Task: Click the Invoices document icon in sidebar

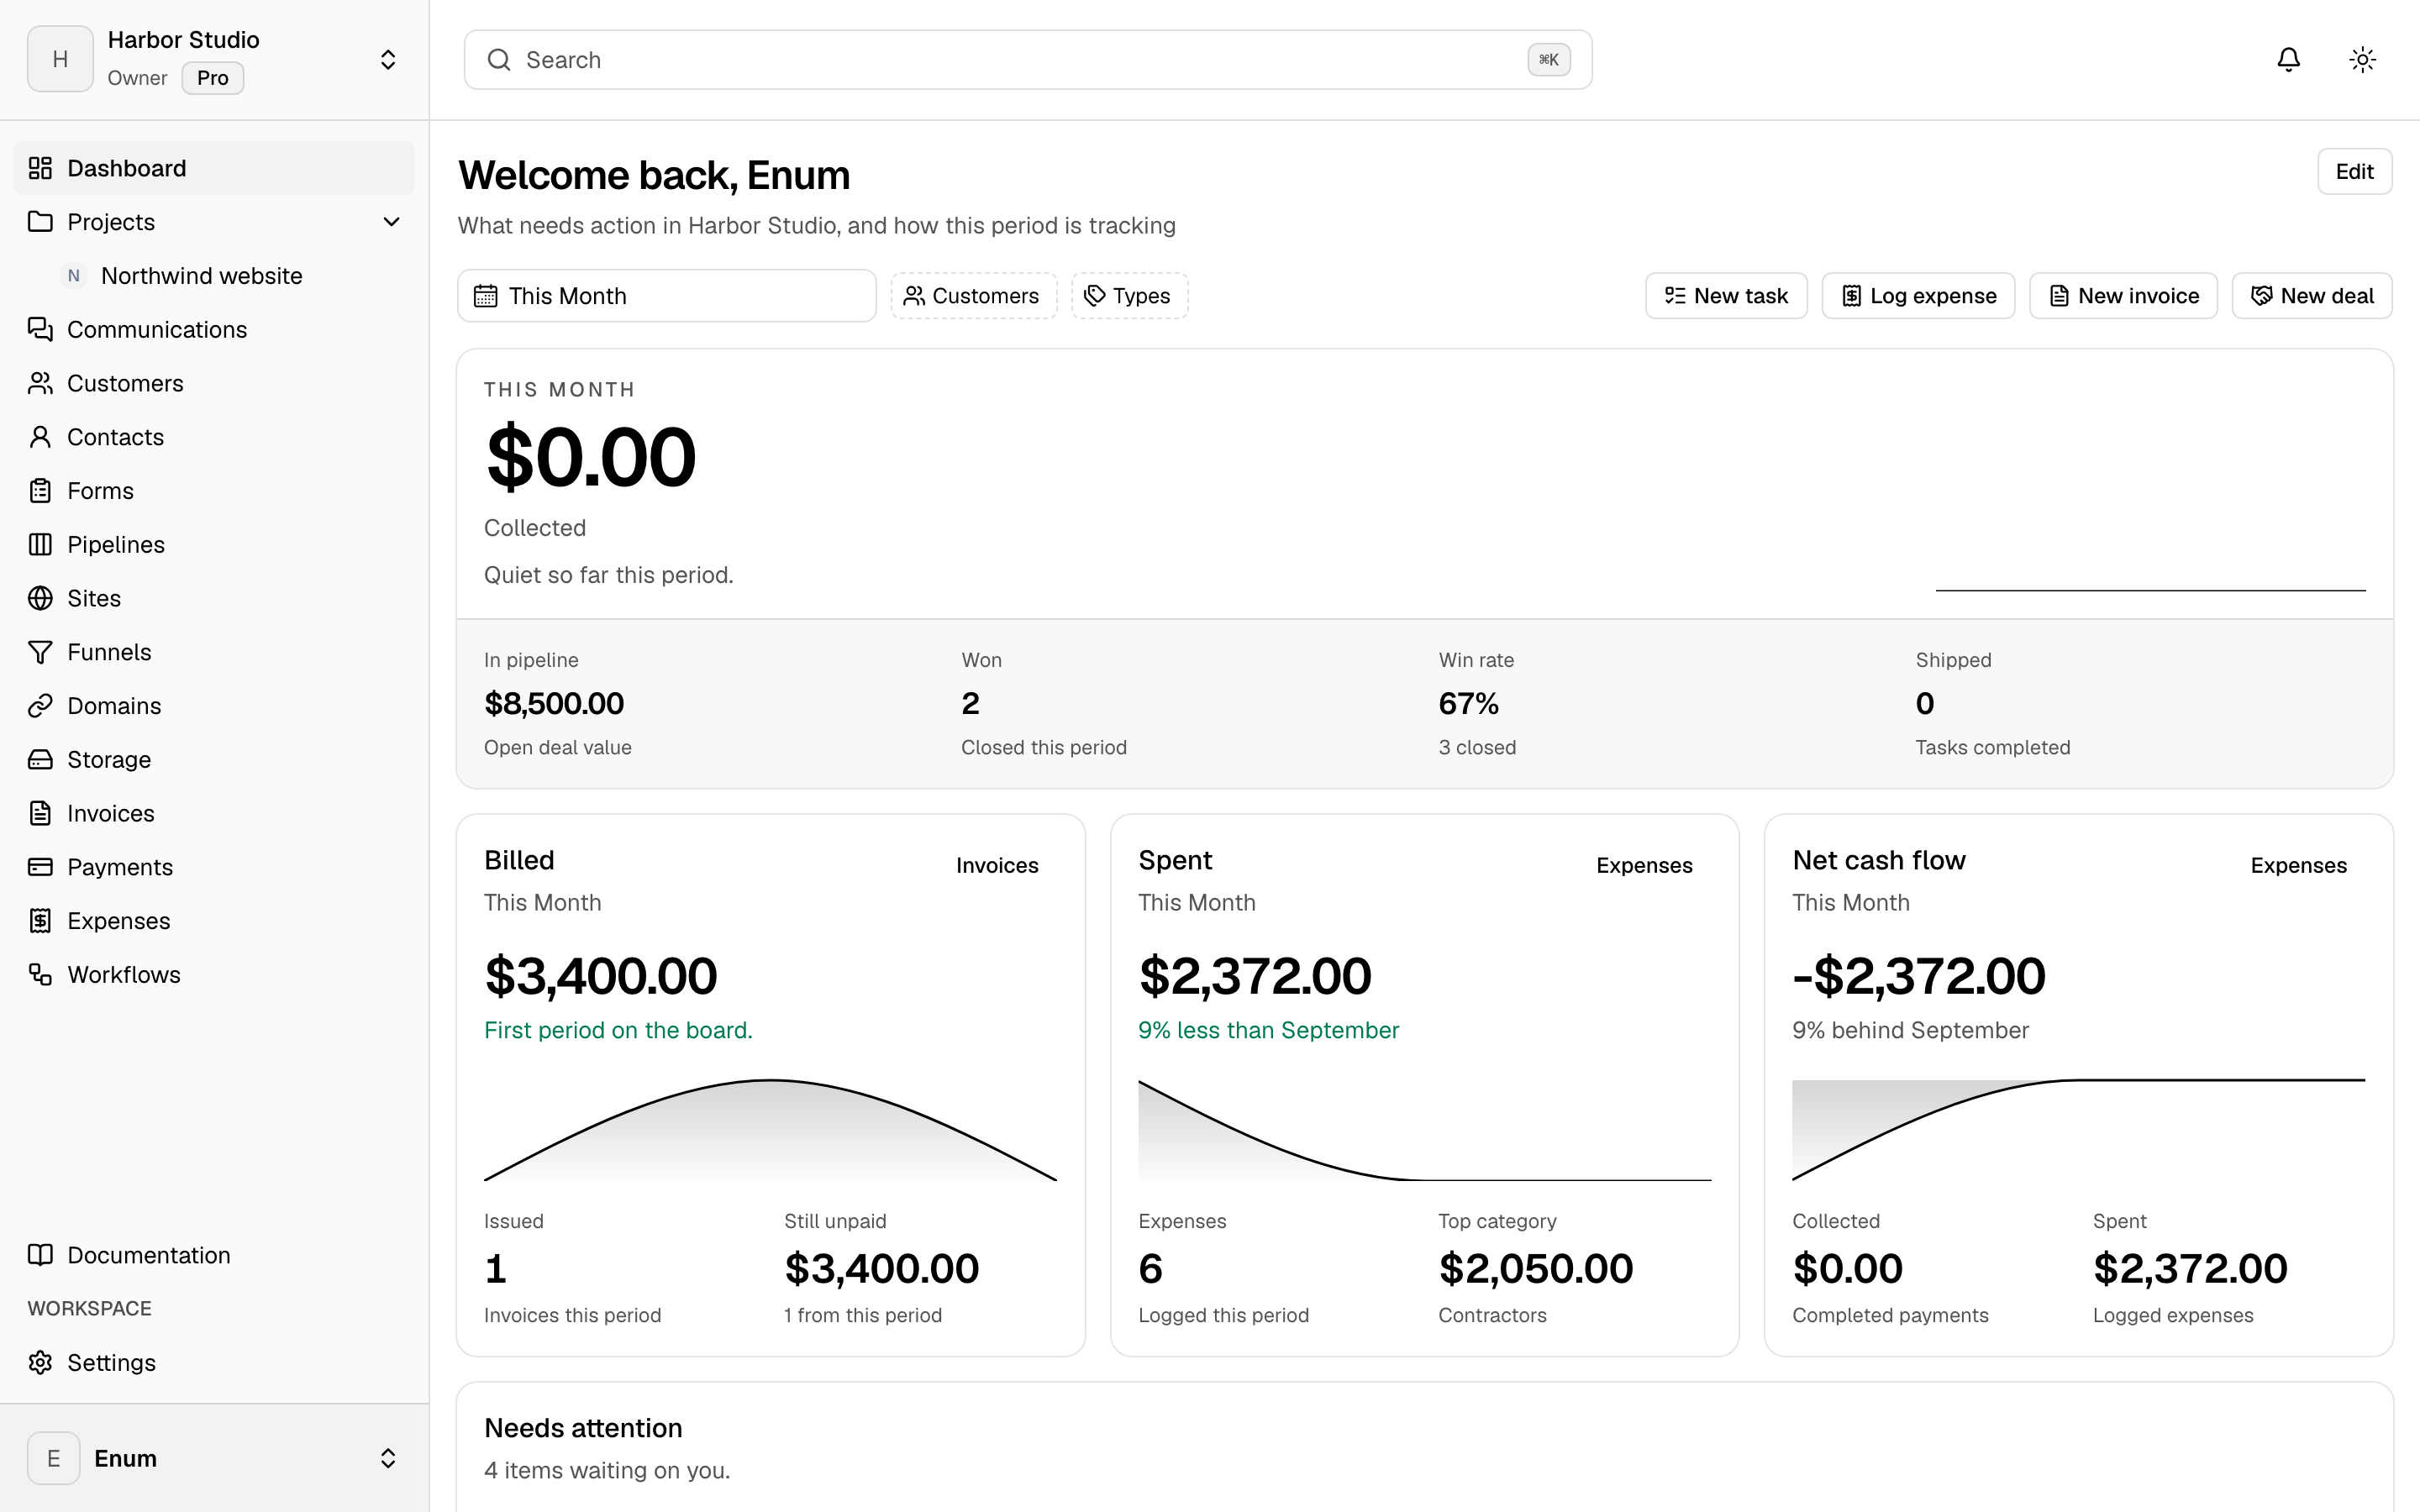Action: [40, 813]
